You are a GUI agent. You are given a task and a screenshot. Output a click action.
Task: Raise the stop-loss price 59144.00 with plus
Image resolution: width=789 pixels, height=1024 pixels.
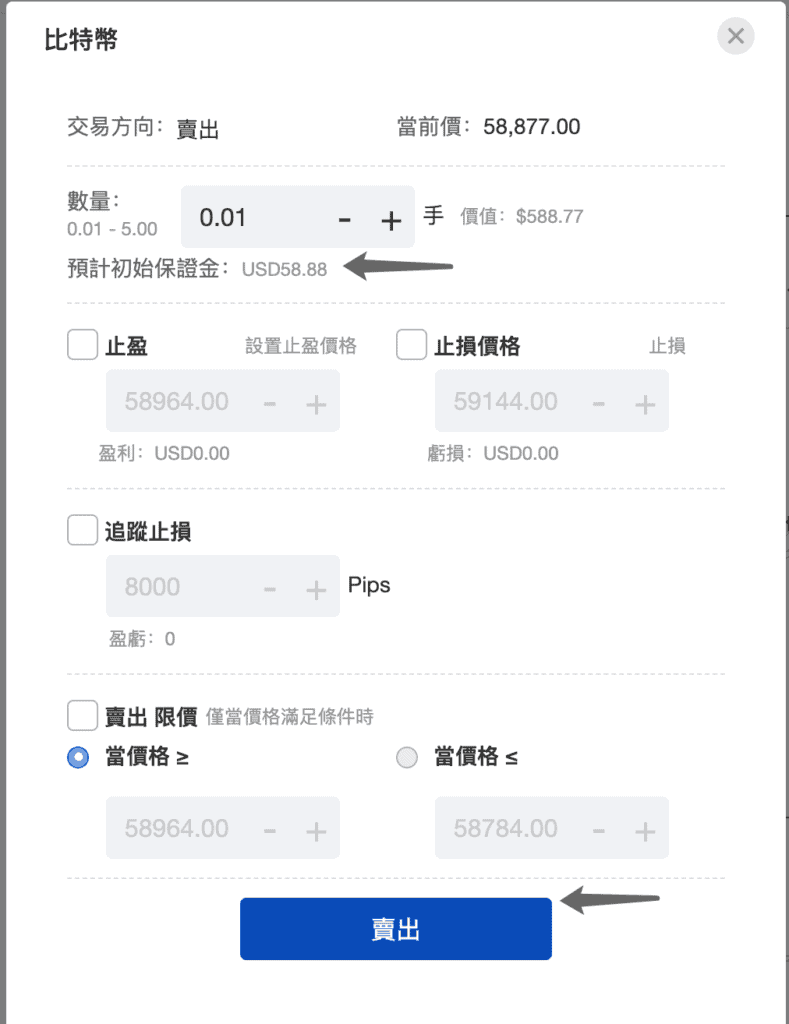645,405
